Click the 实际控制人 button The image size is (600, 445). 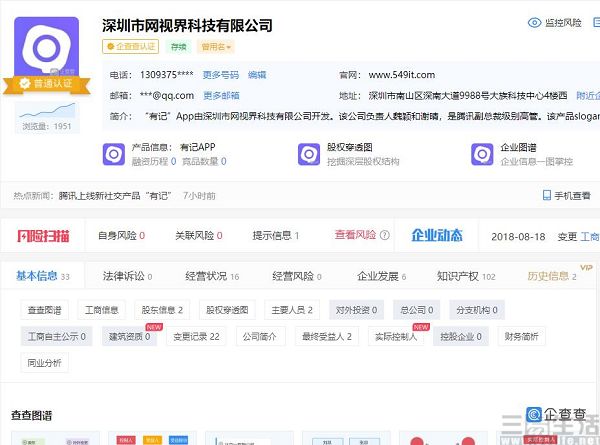click(x=396, y=337)
